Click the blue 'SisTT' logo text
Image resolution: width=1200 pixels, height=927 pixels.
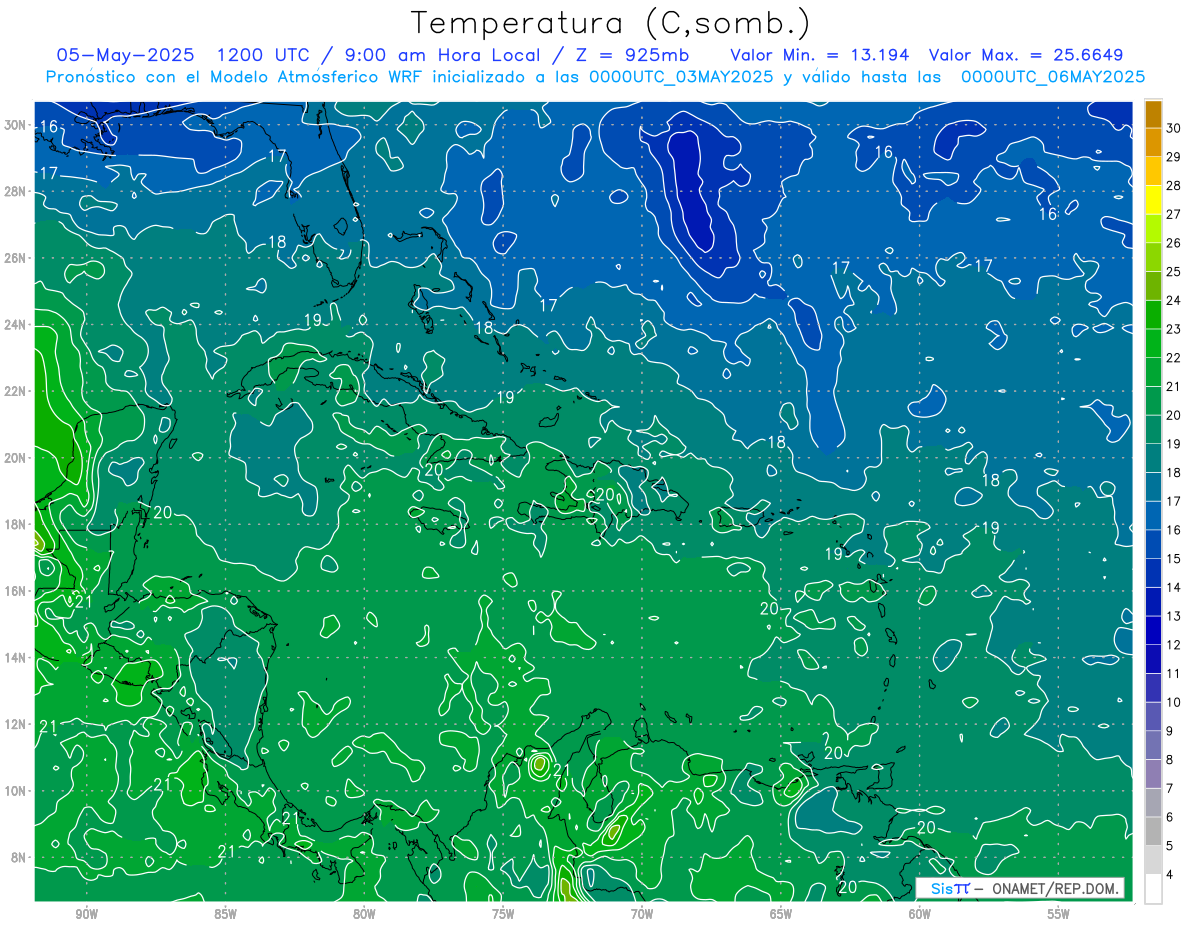tap(949, 888)
